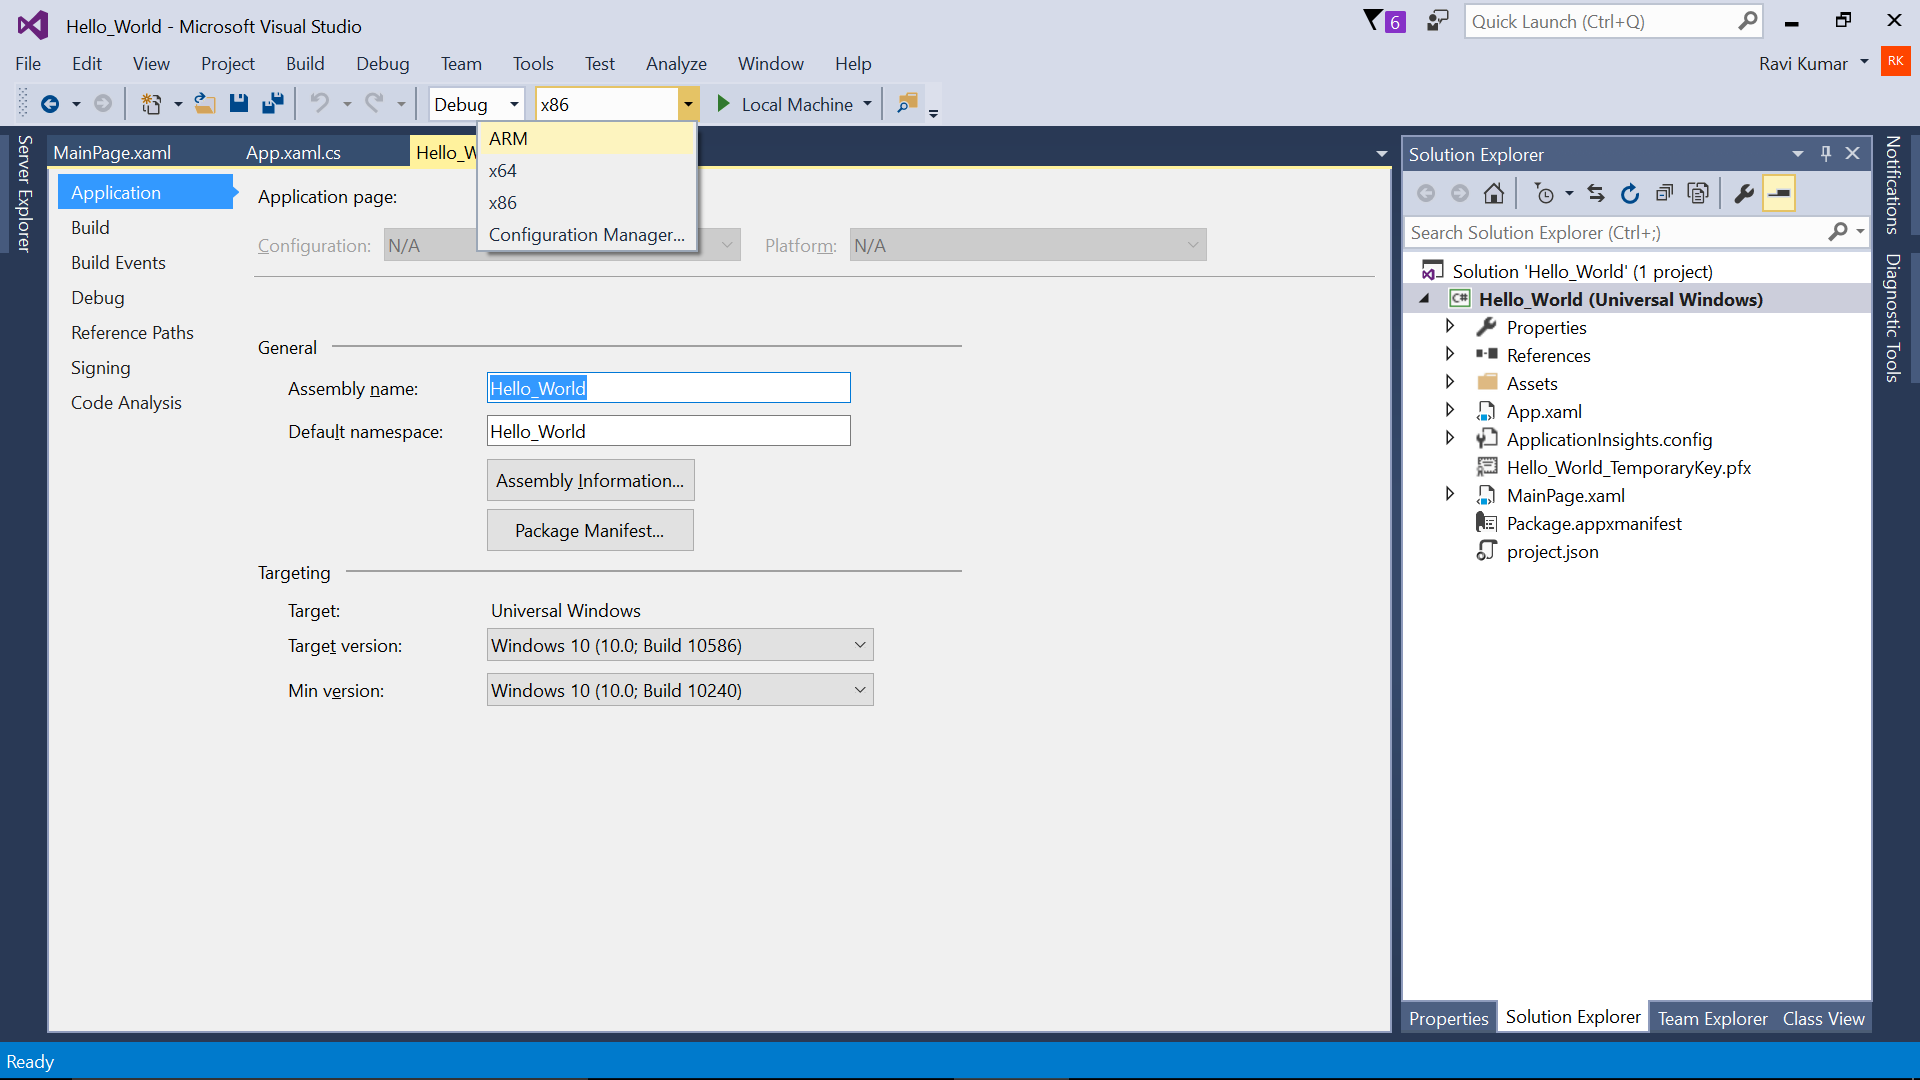Toggle Solution Explorer auto-hide pin icon

(1826, 154)
